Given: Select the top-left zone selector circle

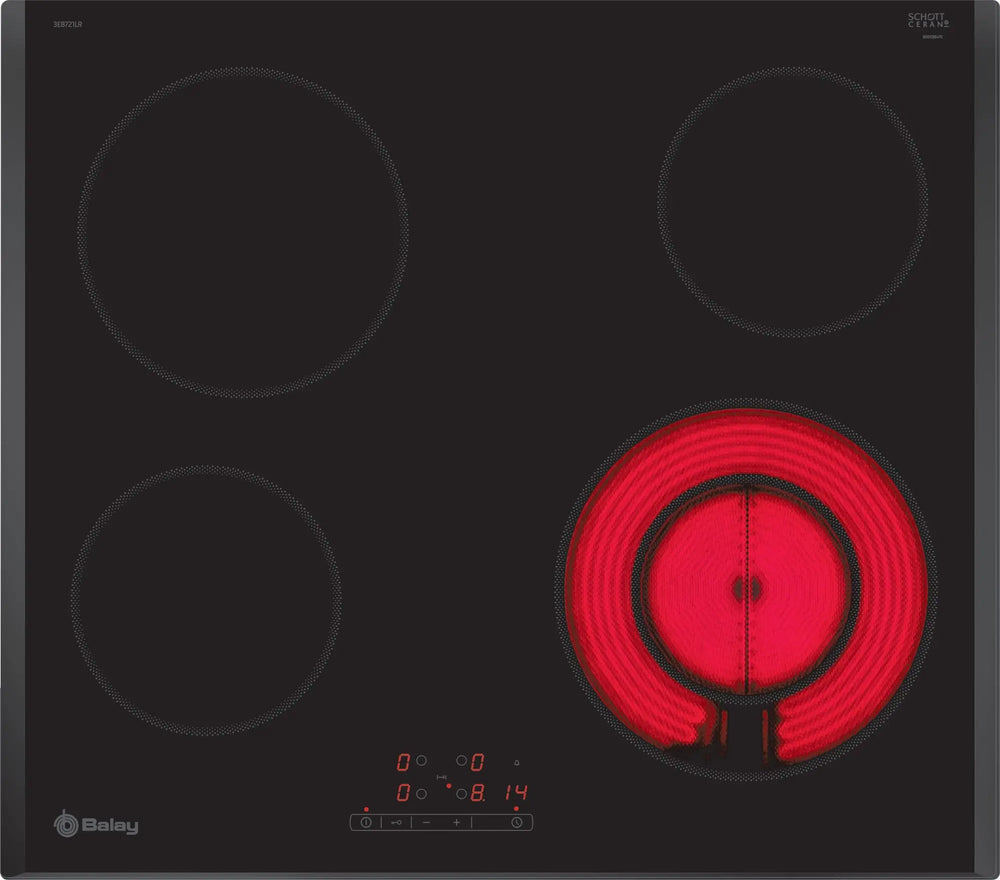Looking at the screenshot, I should tap(422, 761).
